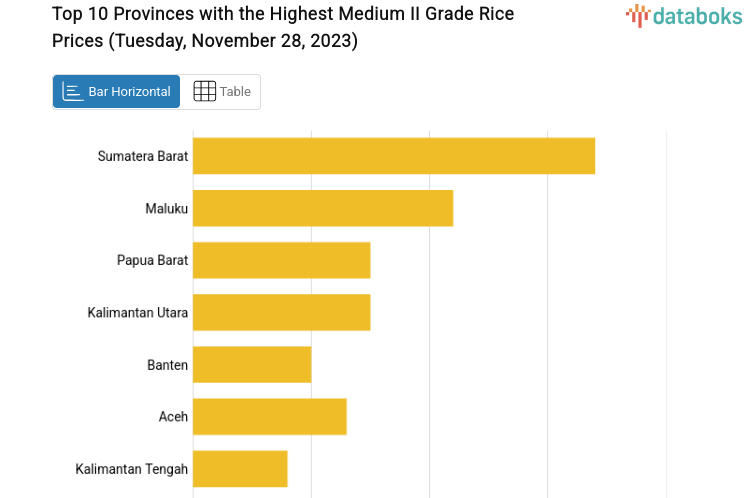The height and width of the screenshot is (498, 753).
Task: Click the Papua Barat axis label
Action: point(152,260)
